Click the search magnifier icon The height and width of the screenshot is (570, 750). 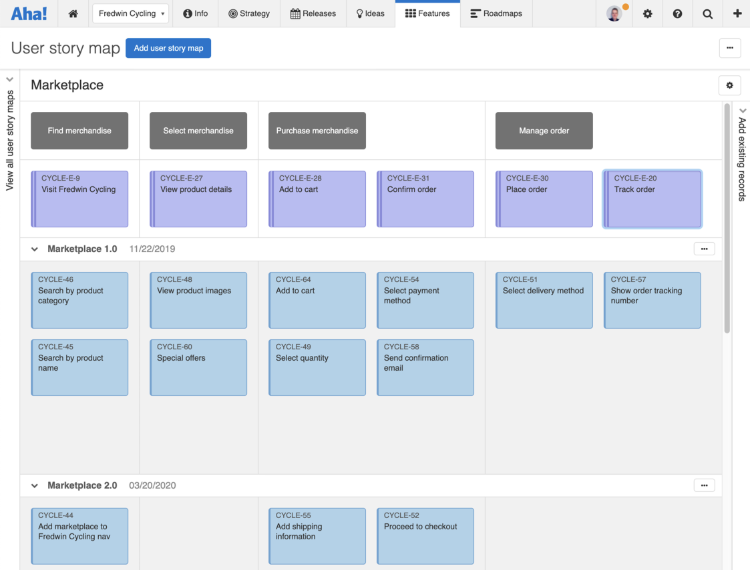[708, 14]
